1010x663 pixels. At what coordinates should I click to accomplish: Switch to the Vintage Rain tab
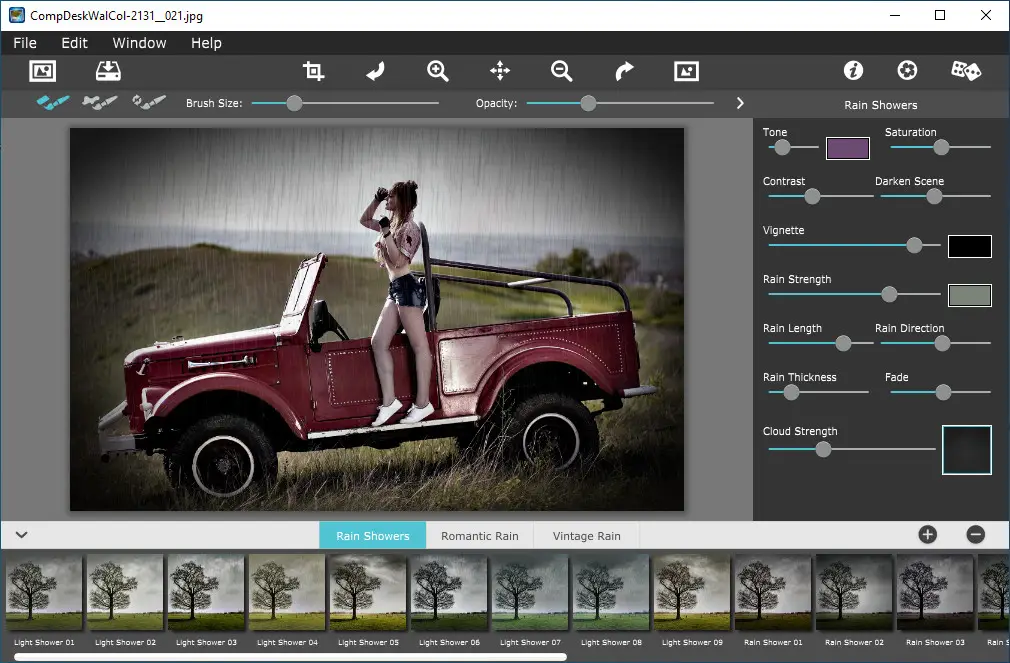(x=587, y=536)
